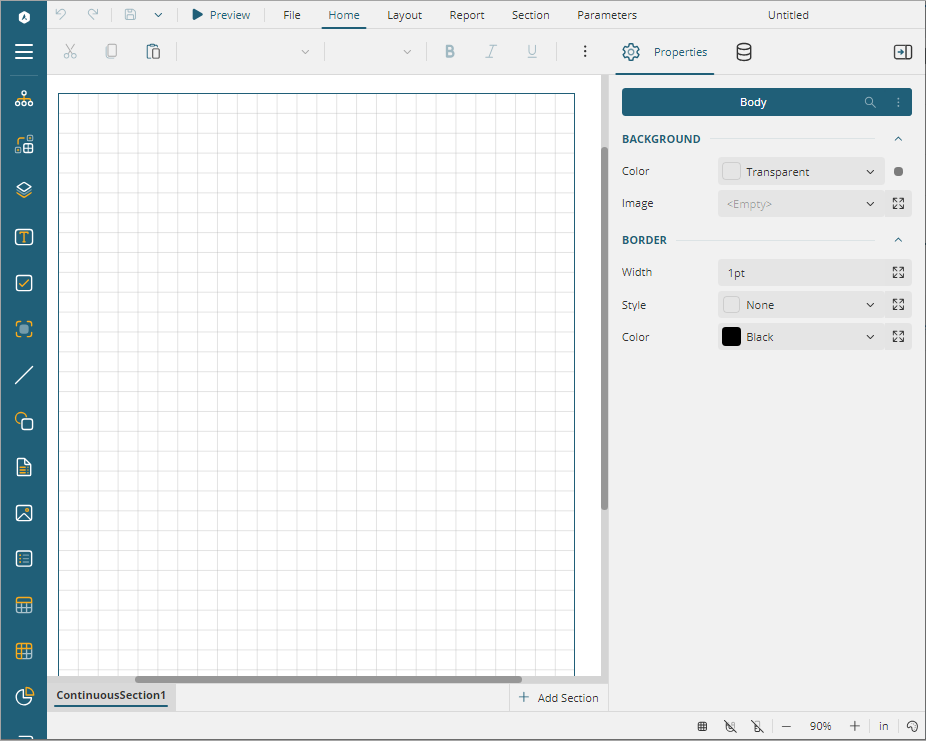Select the Chart report item tool
The width and height of the screenshot is (926, 741).
(x=24, y=697)
